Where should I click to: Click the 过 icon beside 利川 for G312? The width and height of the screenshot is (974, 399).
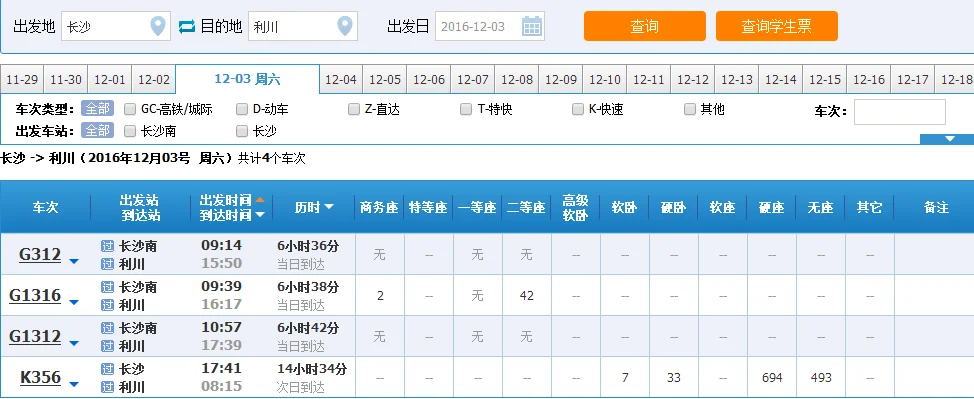(107, 264)
